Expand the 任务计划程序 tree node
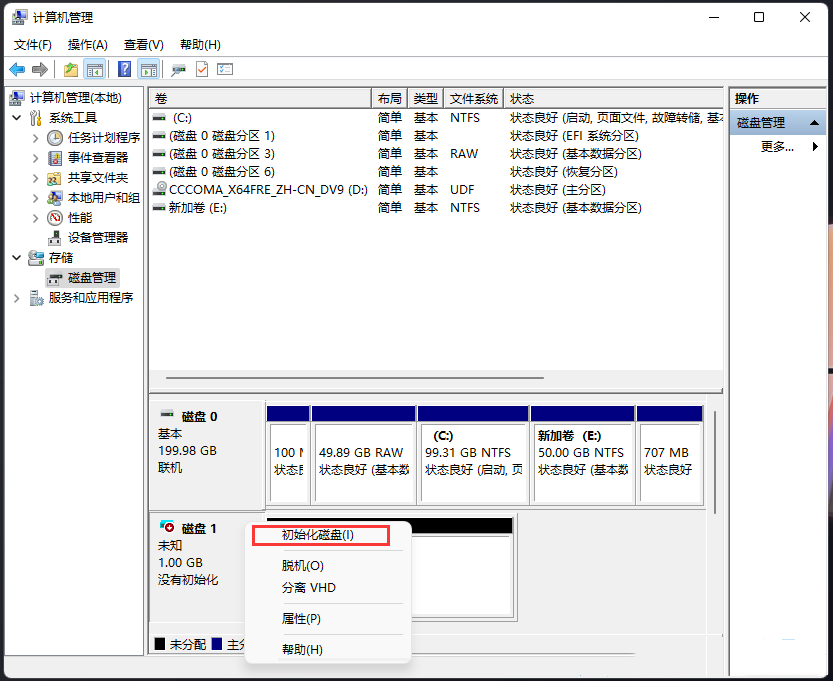Image resolution: width=833 pixels, height=681 pixels. (x=36, y=137)
